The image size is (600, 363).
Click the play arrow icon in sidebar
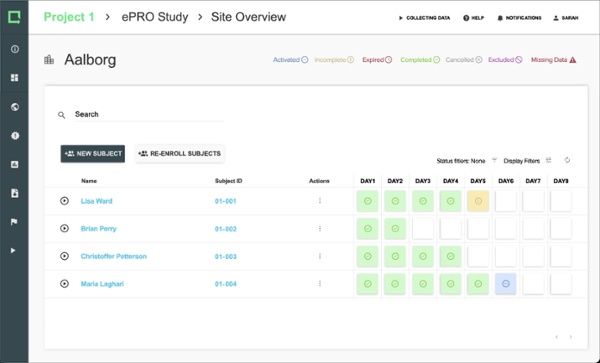click(13, 251)
